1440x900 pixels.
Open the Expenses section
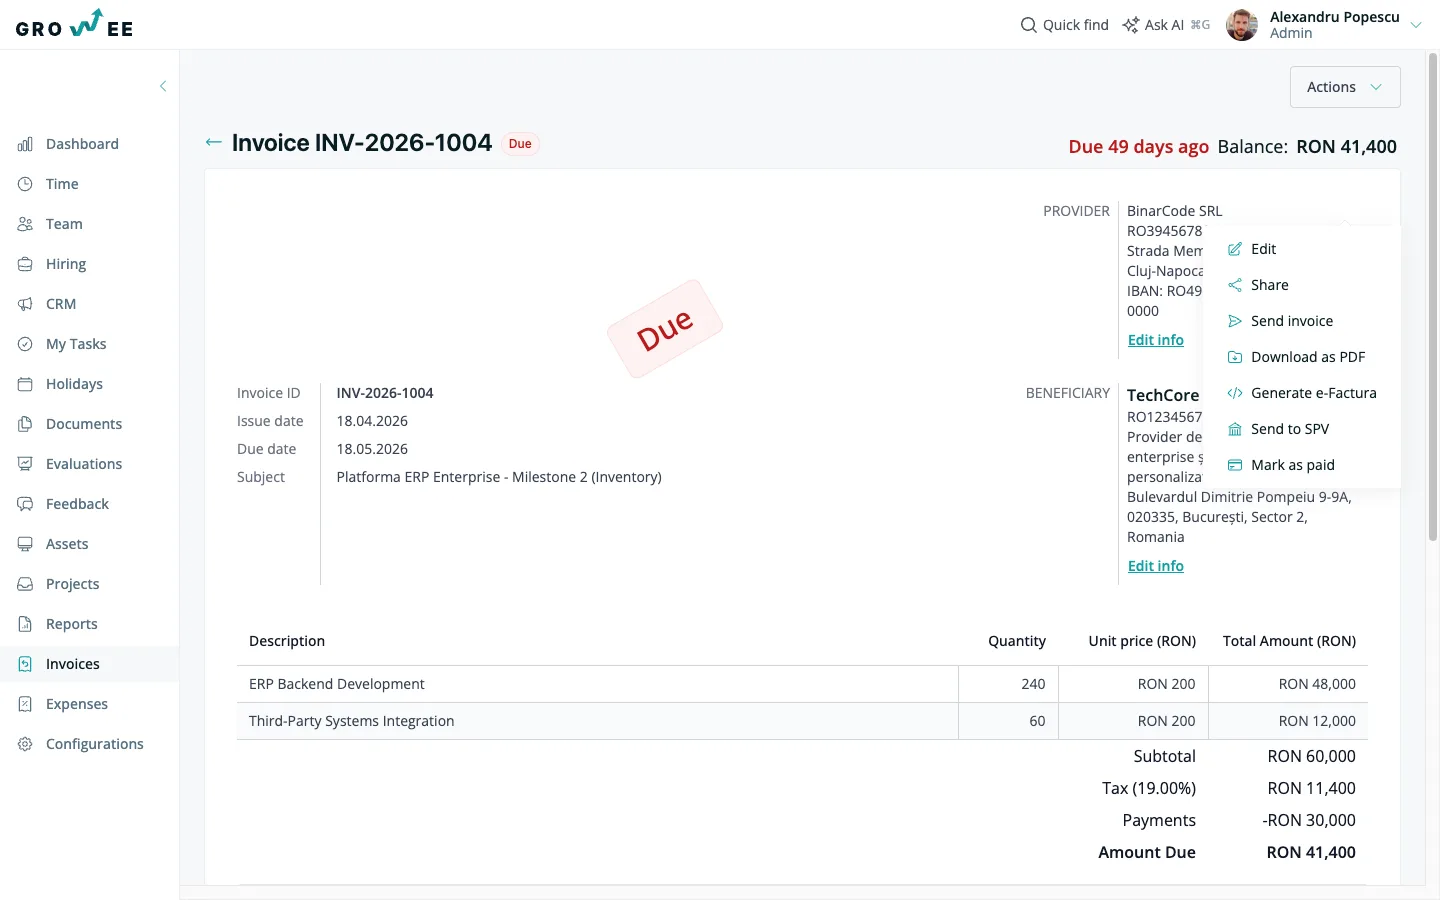pos(77,704)
